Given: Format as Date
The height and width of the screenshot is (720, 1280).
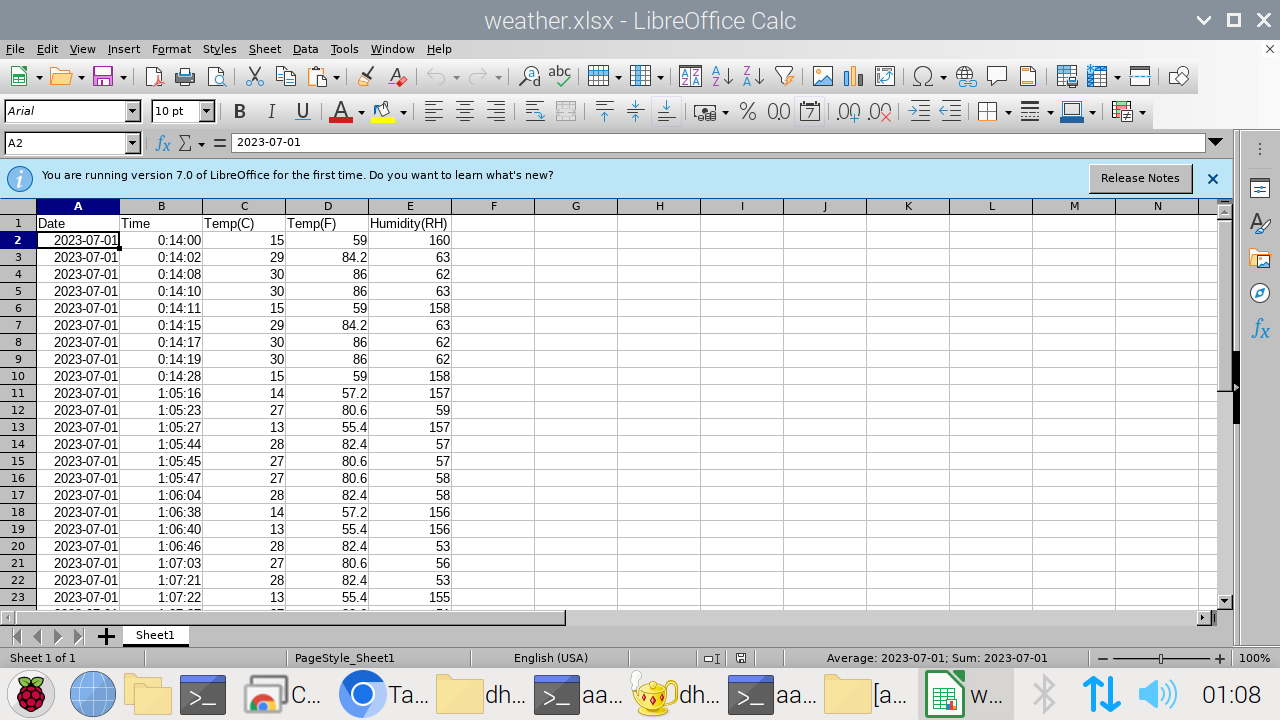Looking at the screenshot, I should point(810,112).
